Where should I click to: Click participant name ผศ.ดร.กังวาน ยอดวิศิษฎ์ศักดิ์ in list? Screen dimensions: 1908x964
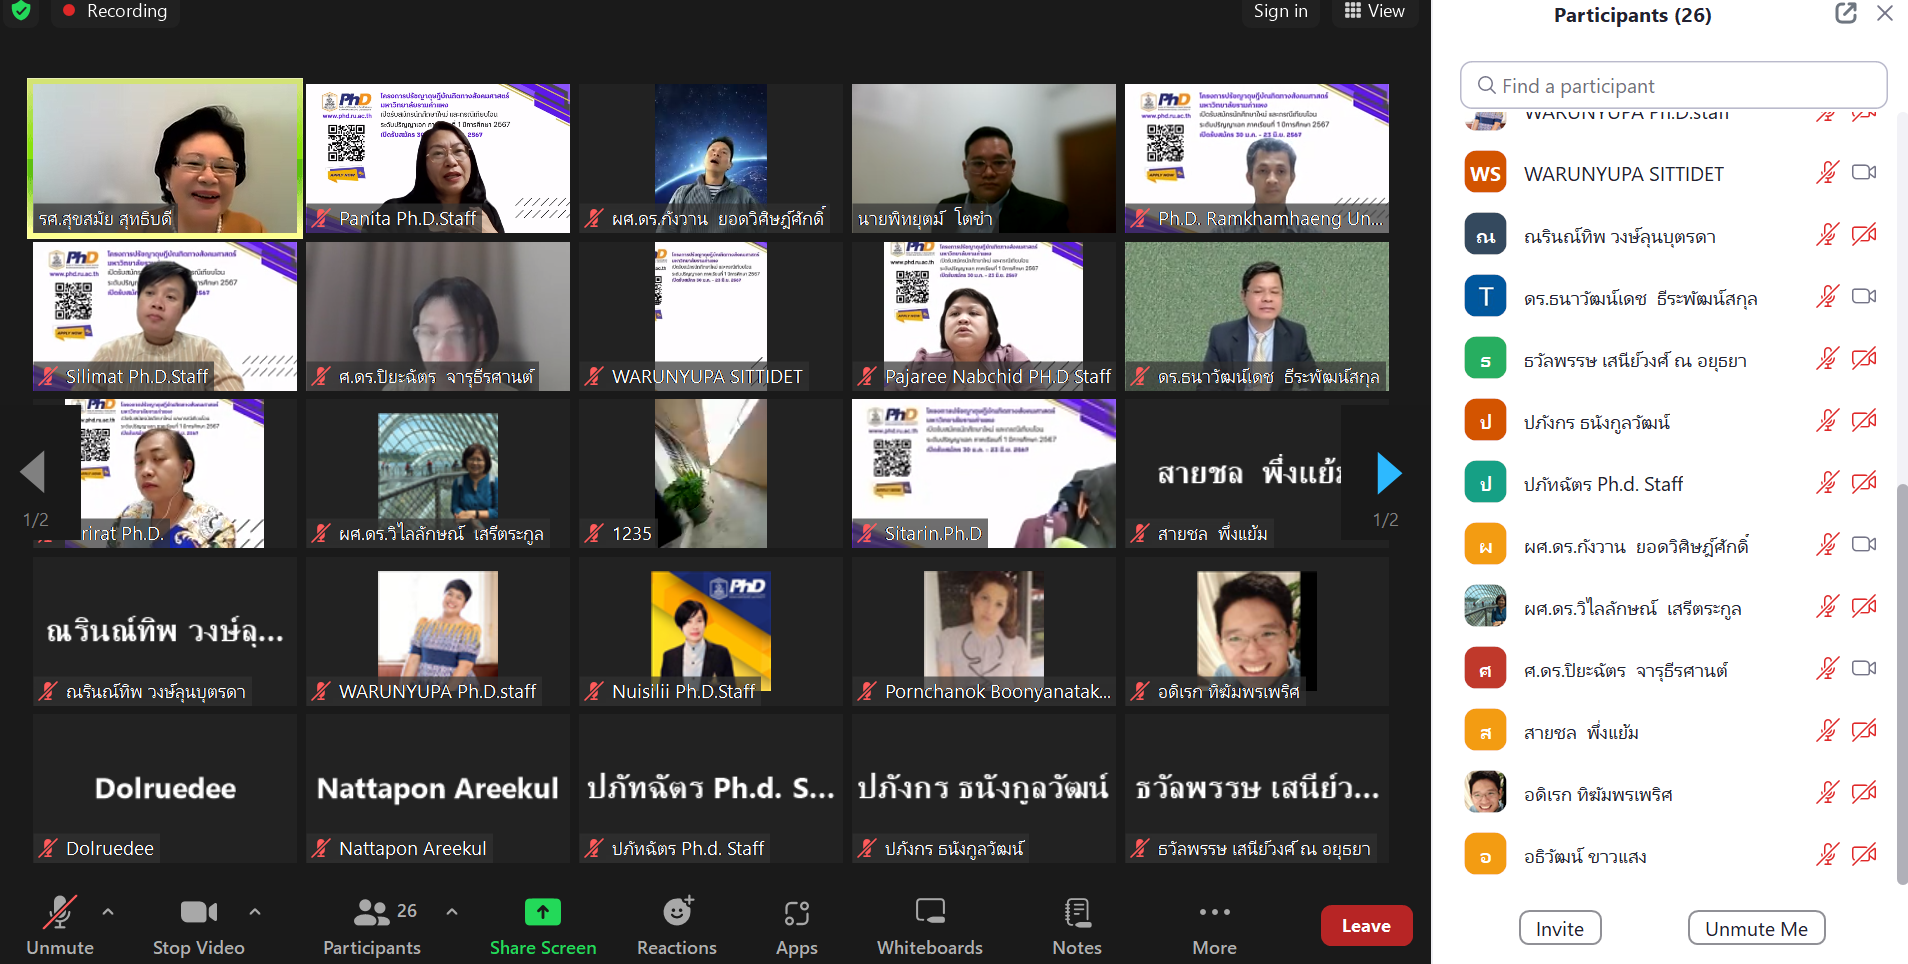click(1636, 546)
